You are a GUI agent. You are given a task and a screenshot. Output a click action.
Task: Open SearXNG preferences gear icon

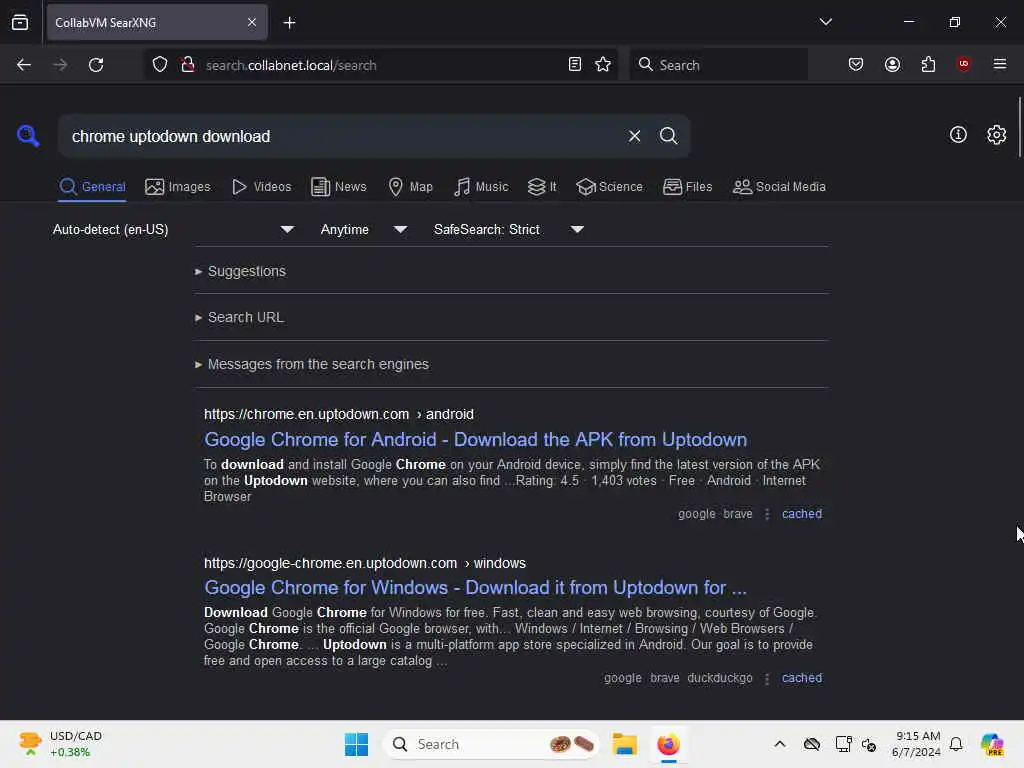[996, 135]
